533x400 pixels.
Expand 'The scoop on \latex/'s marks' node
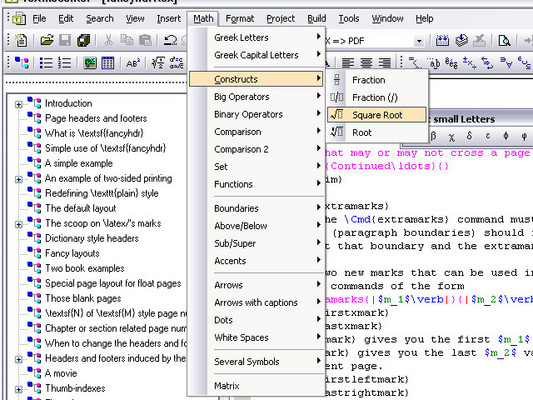click(19, 224)
